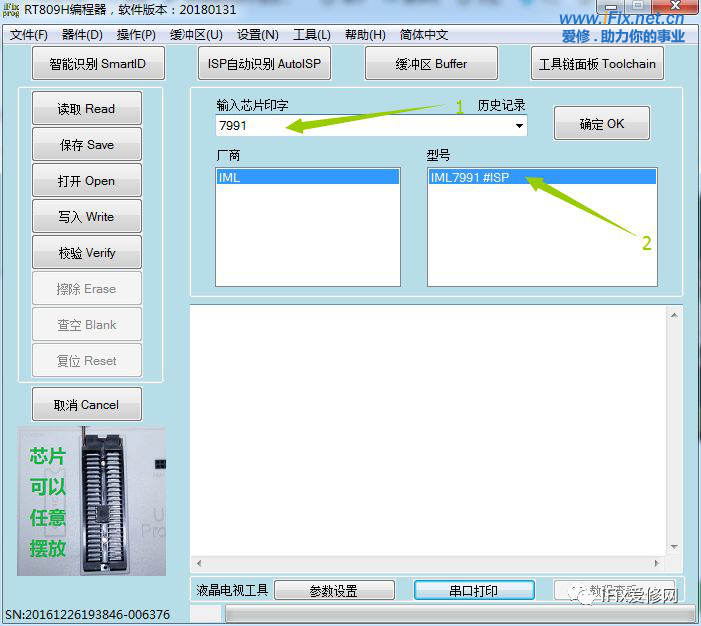Click the www.iFix.net.cn link
The image size is (701, 626).
point(621,18)
